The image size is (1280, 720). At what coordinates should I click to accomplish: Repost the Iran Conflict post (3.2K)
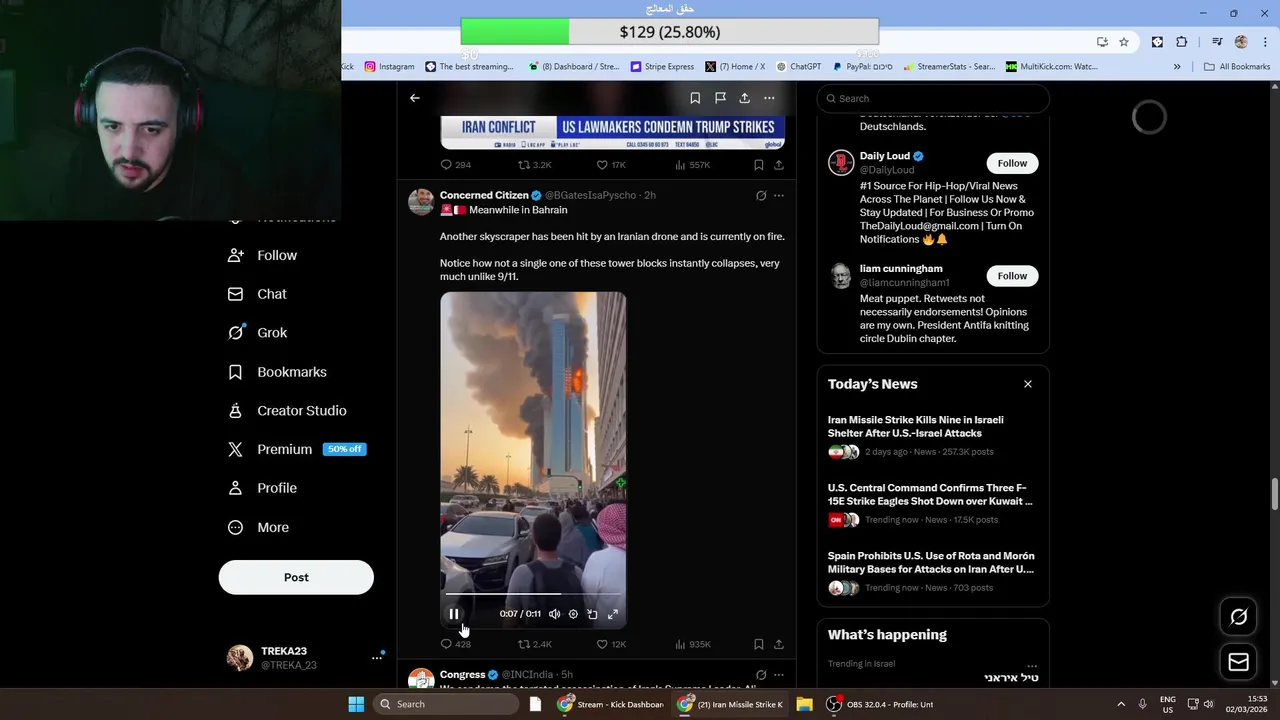534,165
